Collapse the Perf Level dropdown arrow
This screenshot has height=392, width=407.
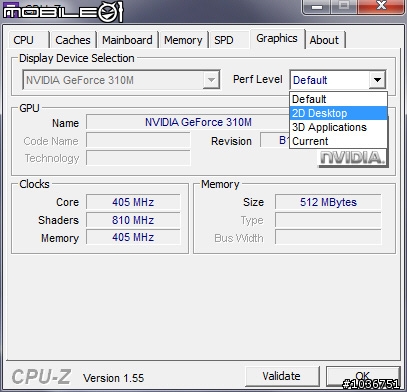click(377, 80)
